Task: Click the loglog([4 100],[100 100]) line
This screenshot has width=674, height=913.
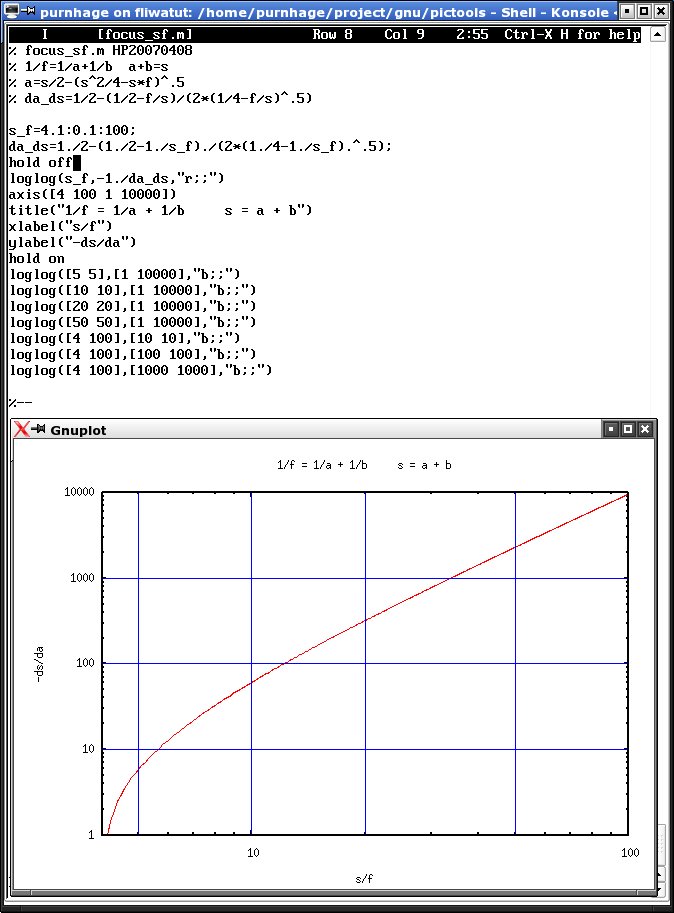Action: pos(132,355)
